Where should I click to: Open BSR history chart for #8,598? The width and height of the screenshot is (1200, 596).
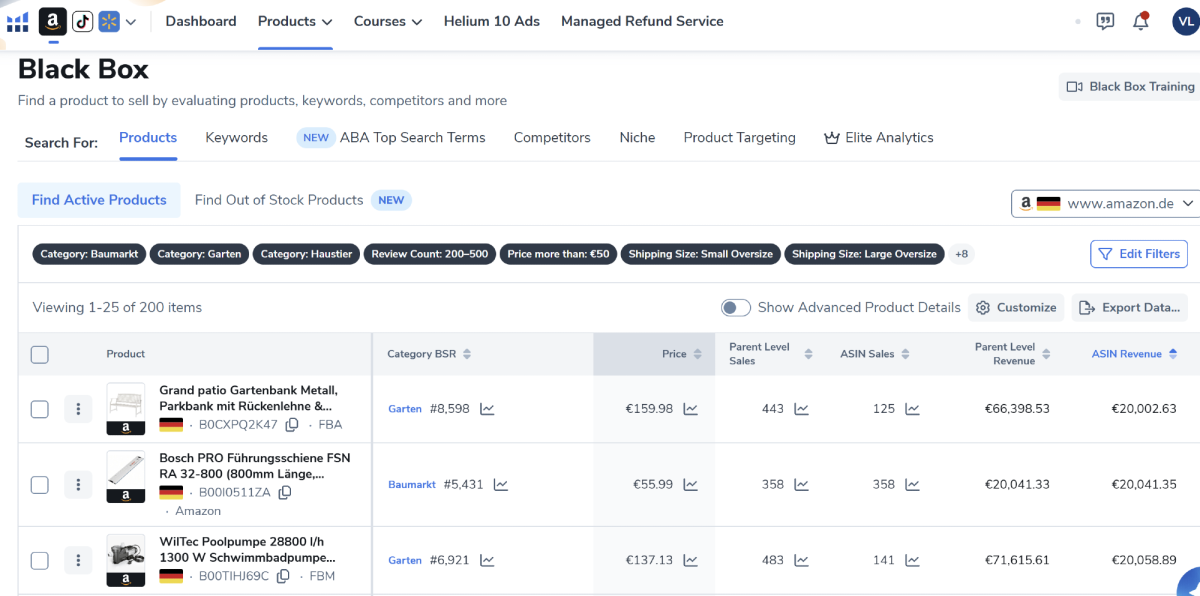pos(487,409)
